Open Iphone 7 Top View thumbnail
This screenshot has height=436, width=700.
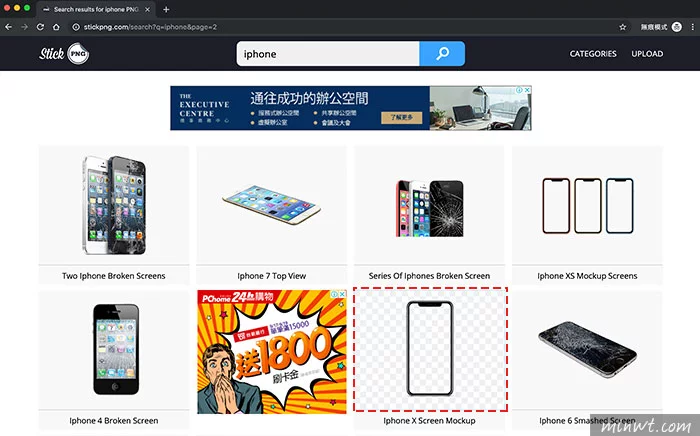point(271,205)
